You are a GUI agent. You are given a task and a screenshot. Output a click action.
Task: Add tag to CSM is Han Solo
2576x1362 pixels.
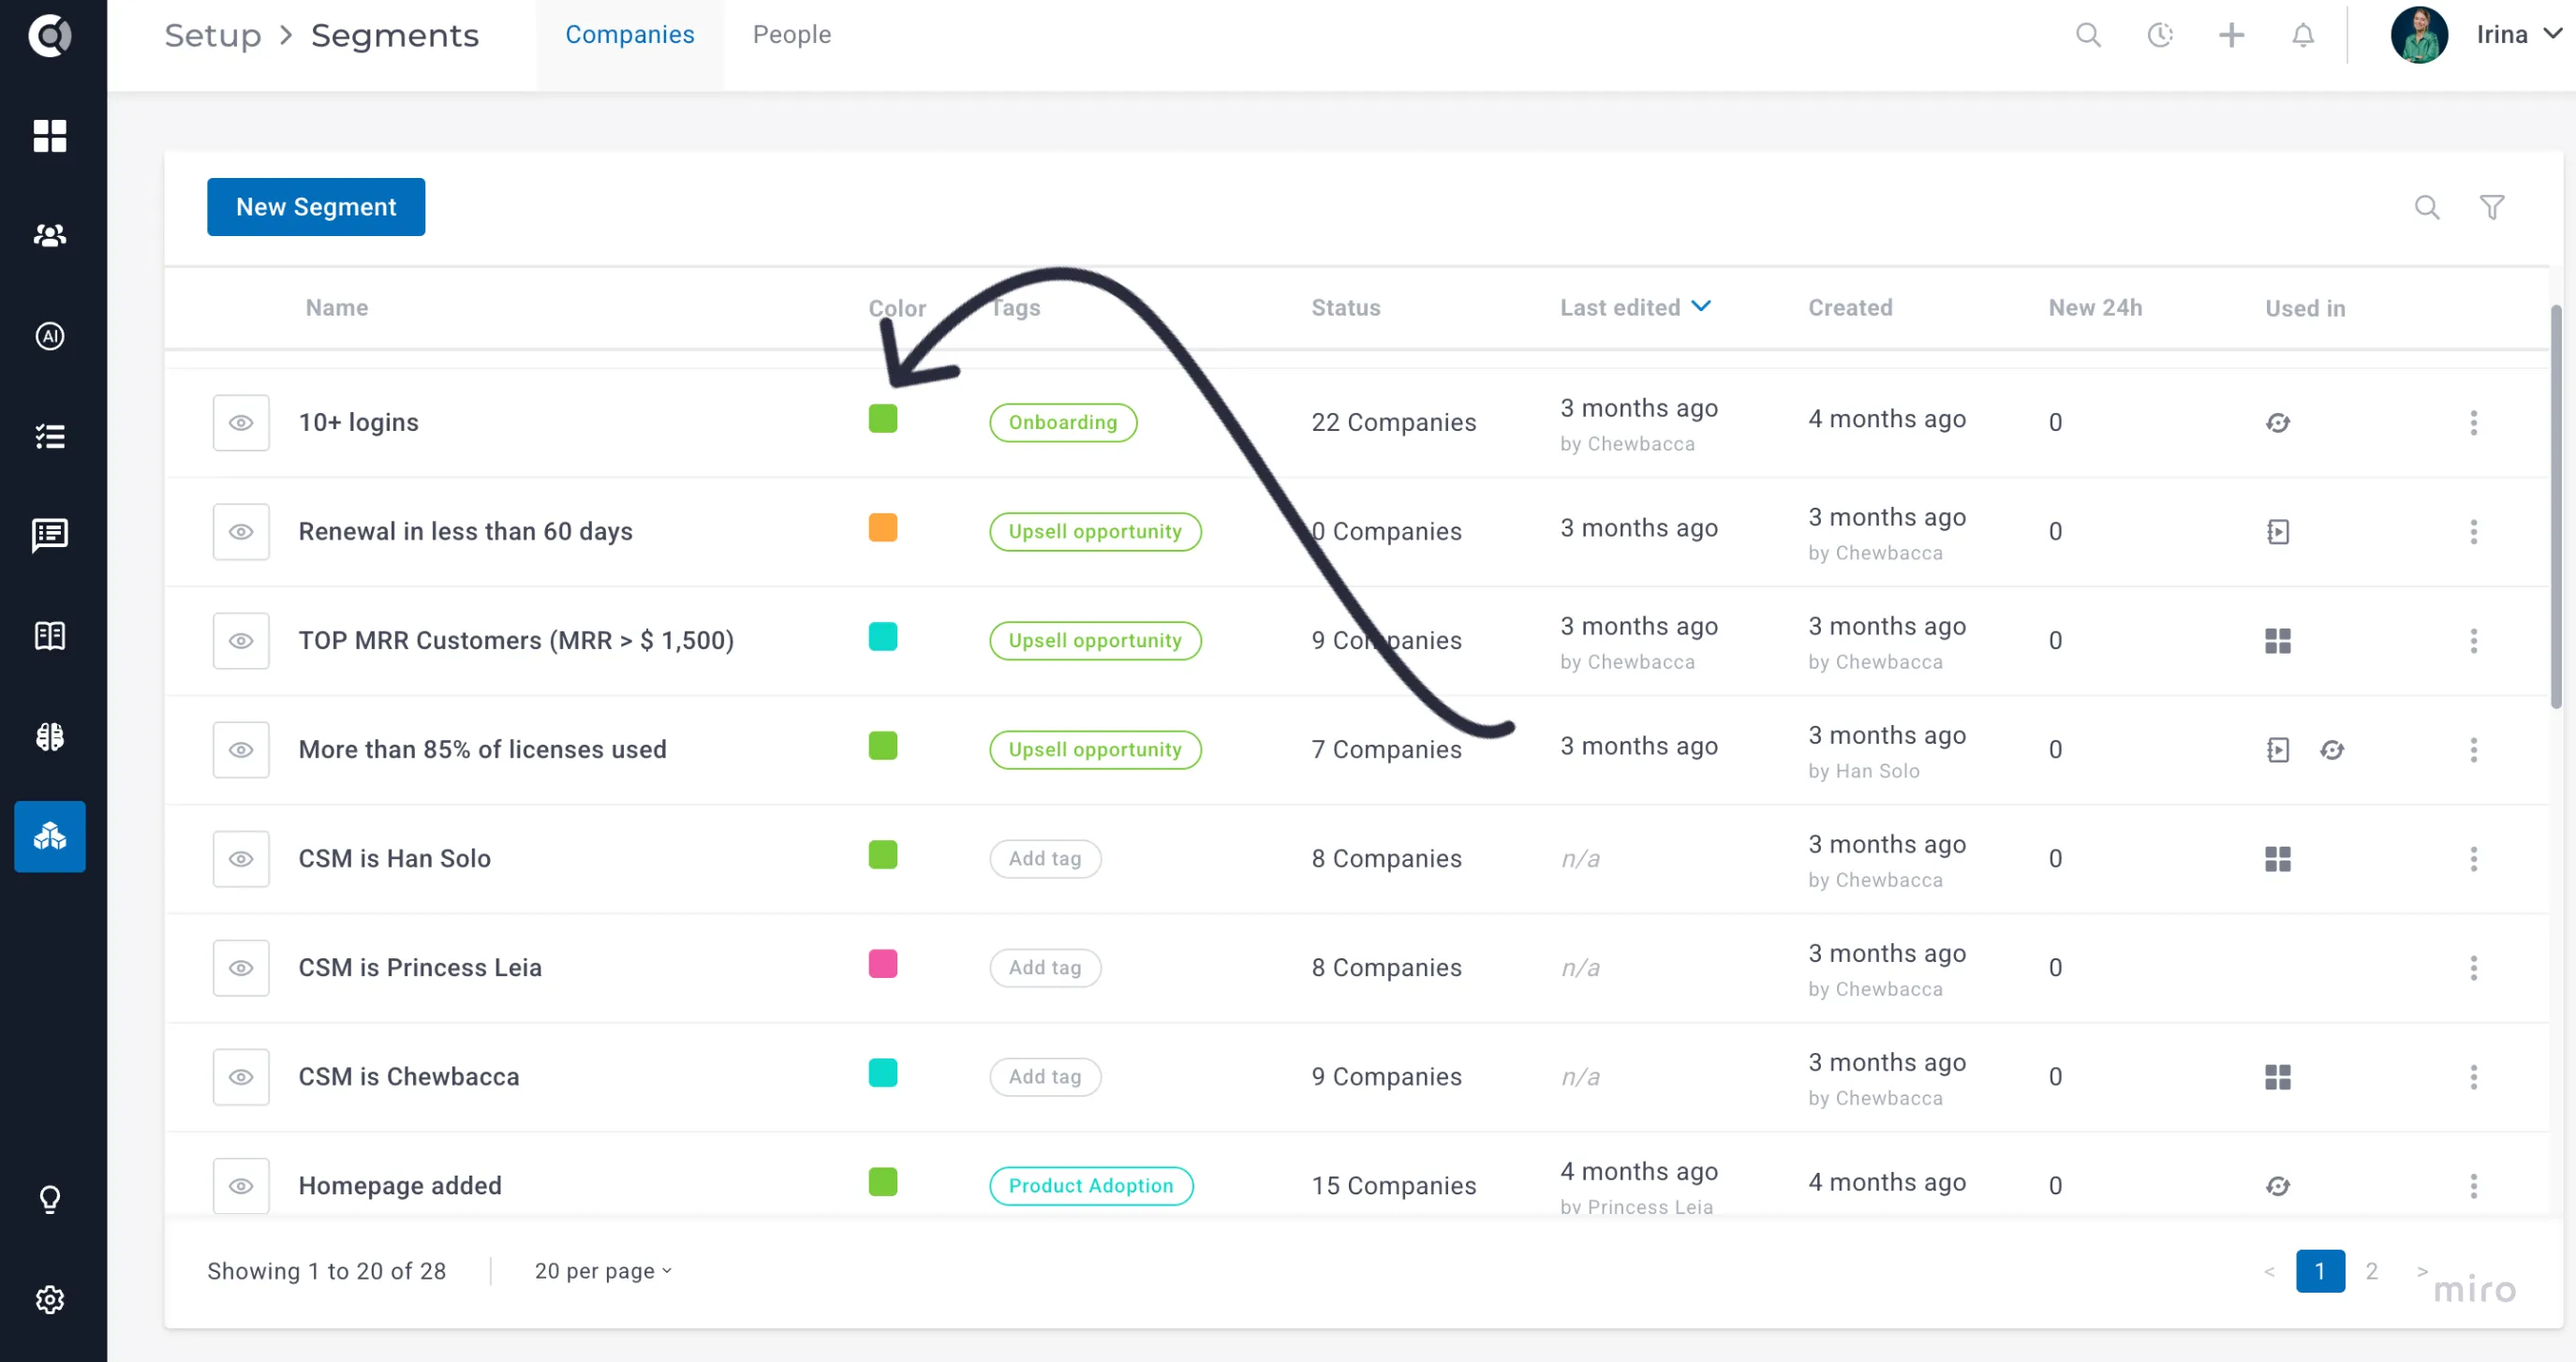point(1045,858)
